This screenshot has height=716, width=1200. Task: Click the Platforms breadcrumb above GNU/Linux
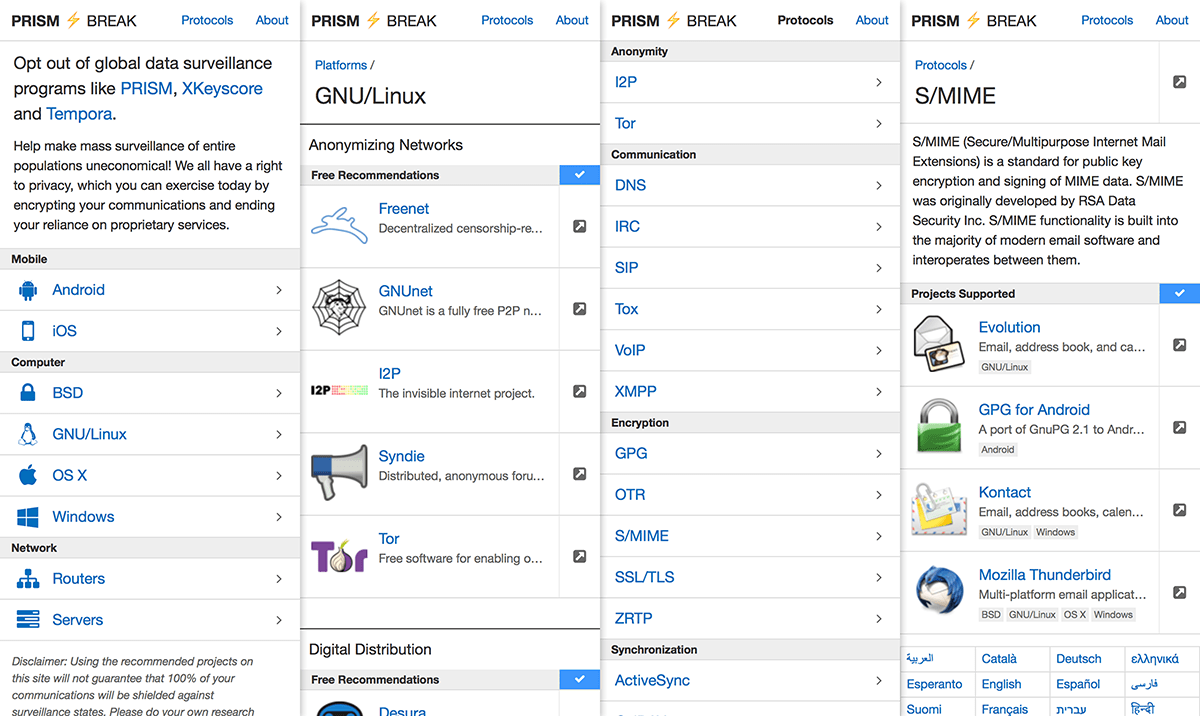tap(341, 65)
